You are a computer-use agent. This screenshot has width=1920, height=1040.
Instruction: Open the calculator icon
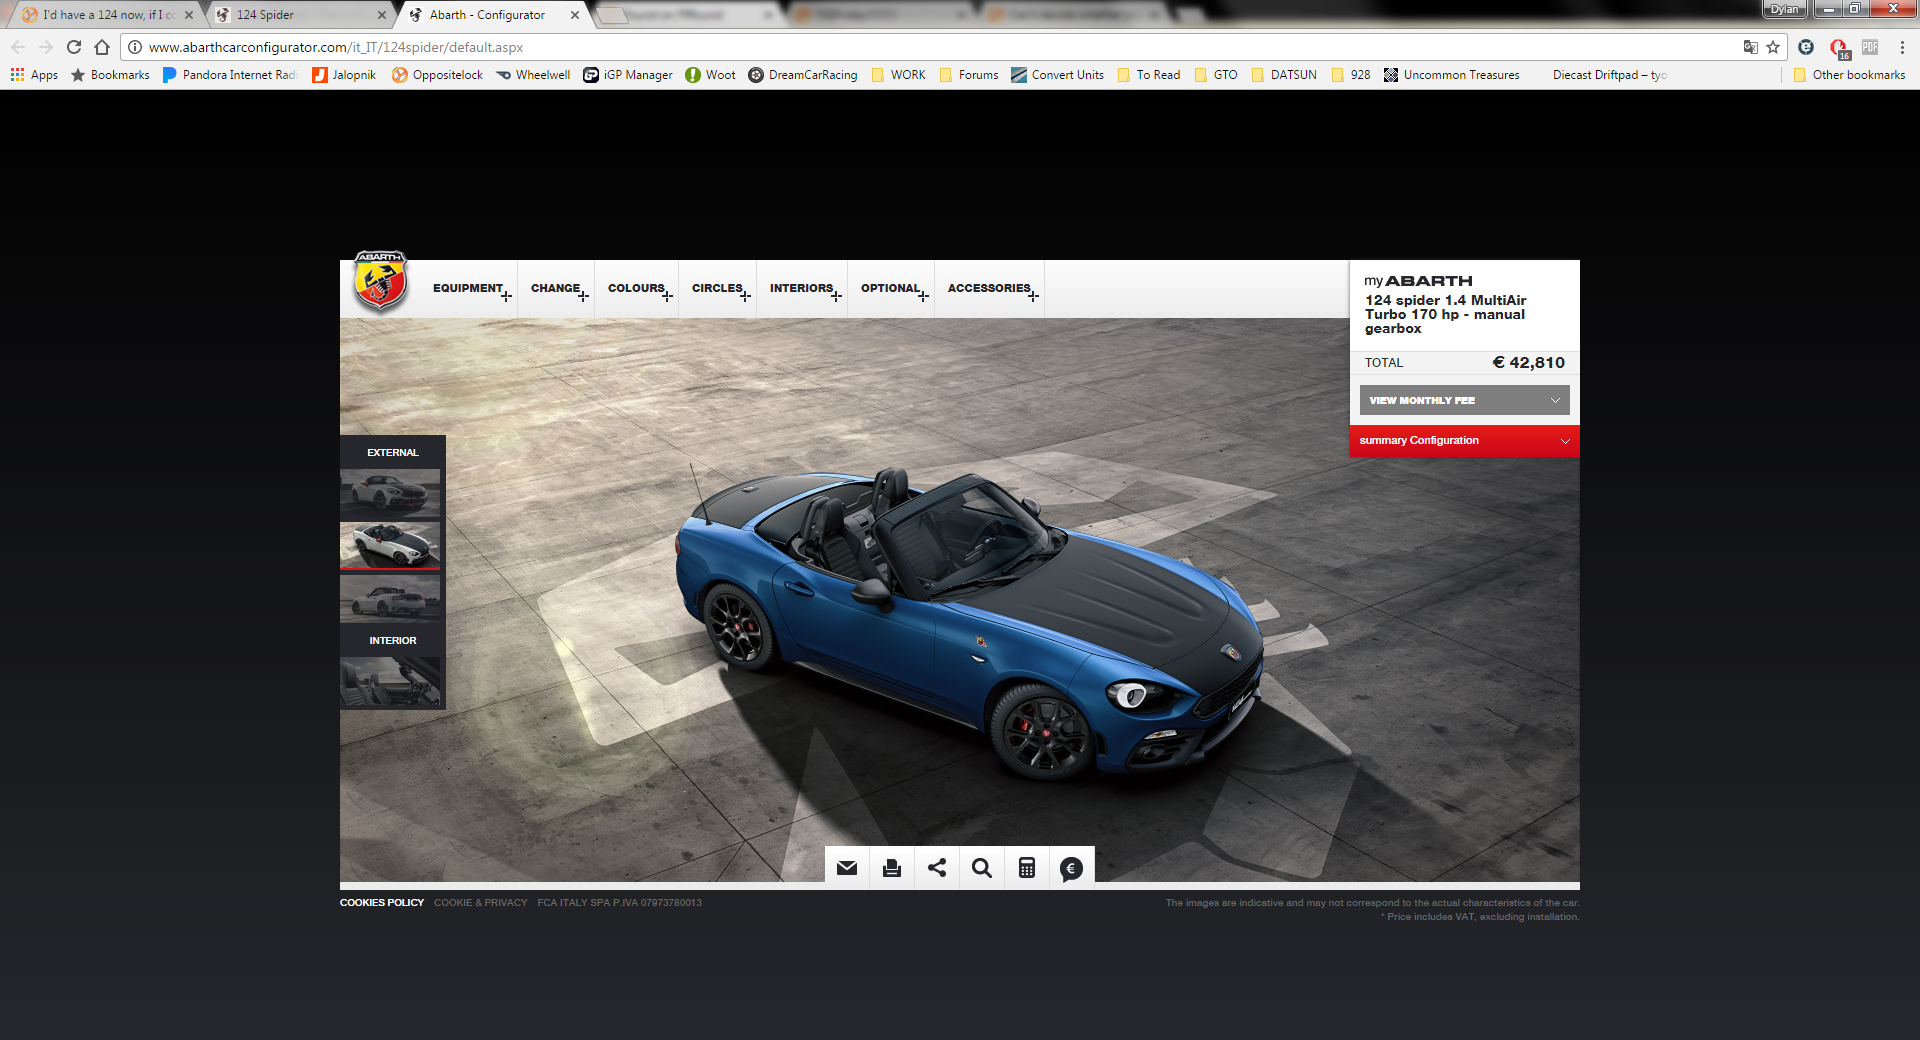(x=1027, y=868)
